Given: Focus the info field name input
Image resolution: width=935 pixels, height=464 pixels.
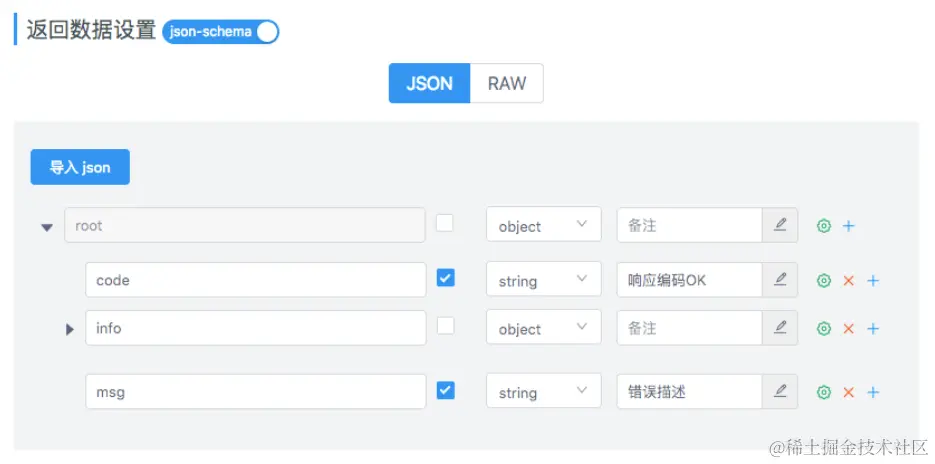Looking at the screenshot, I should point(256,327).
